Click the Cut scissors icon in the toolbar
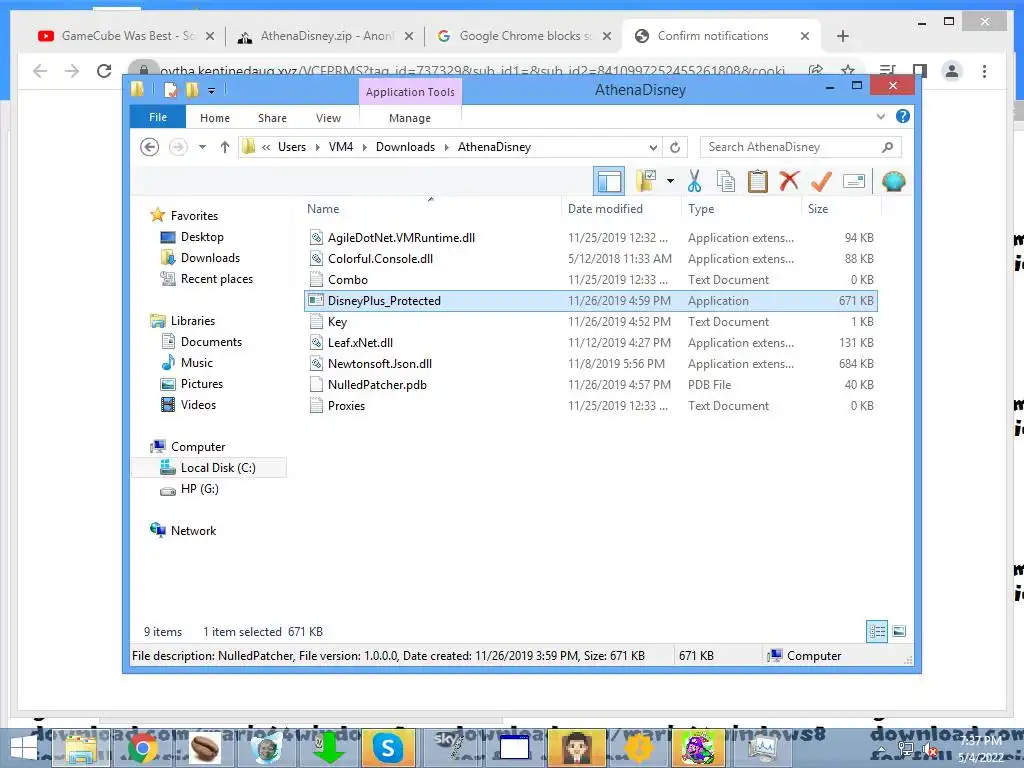 pos(694,182)
